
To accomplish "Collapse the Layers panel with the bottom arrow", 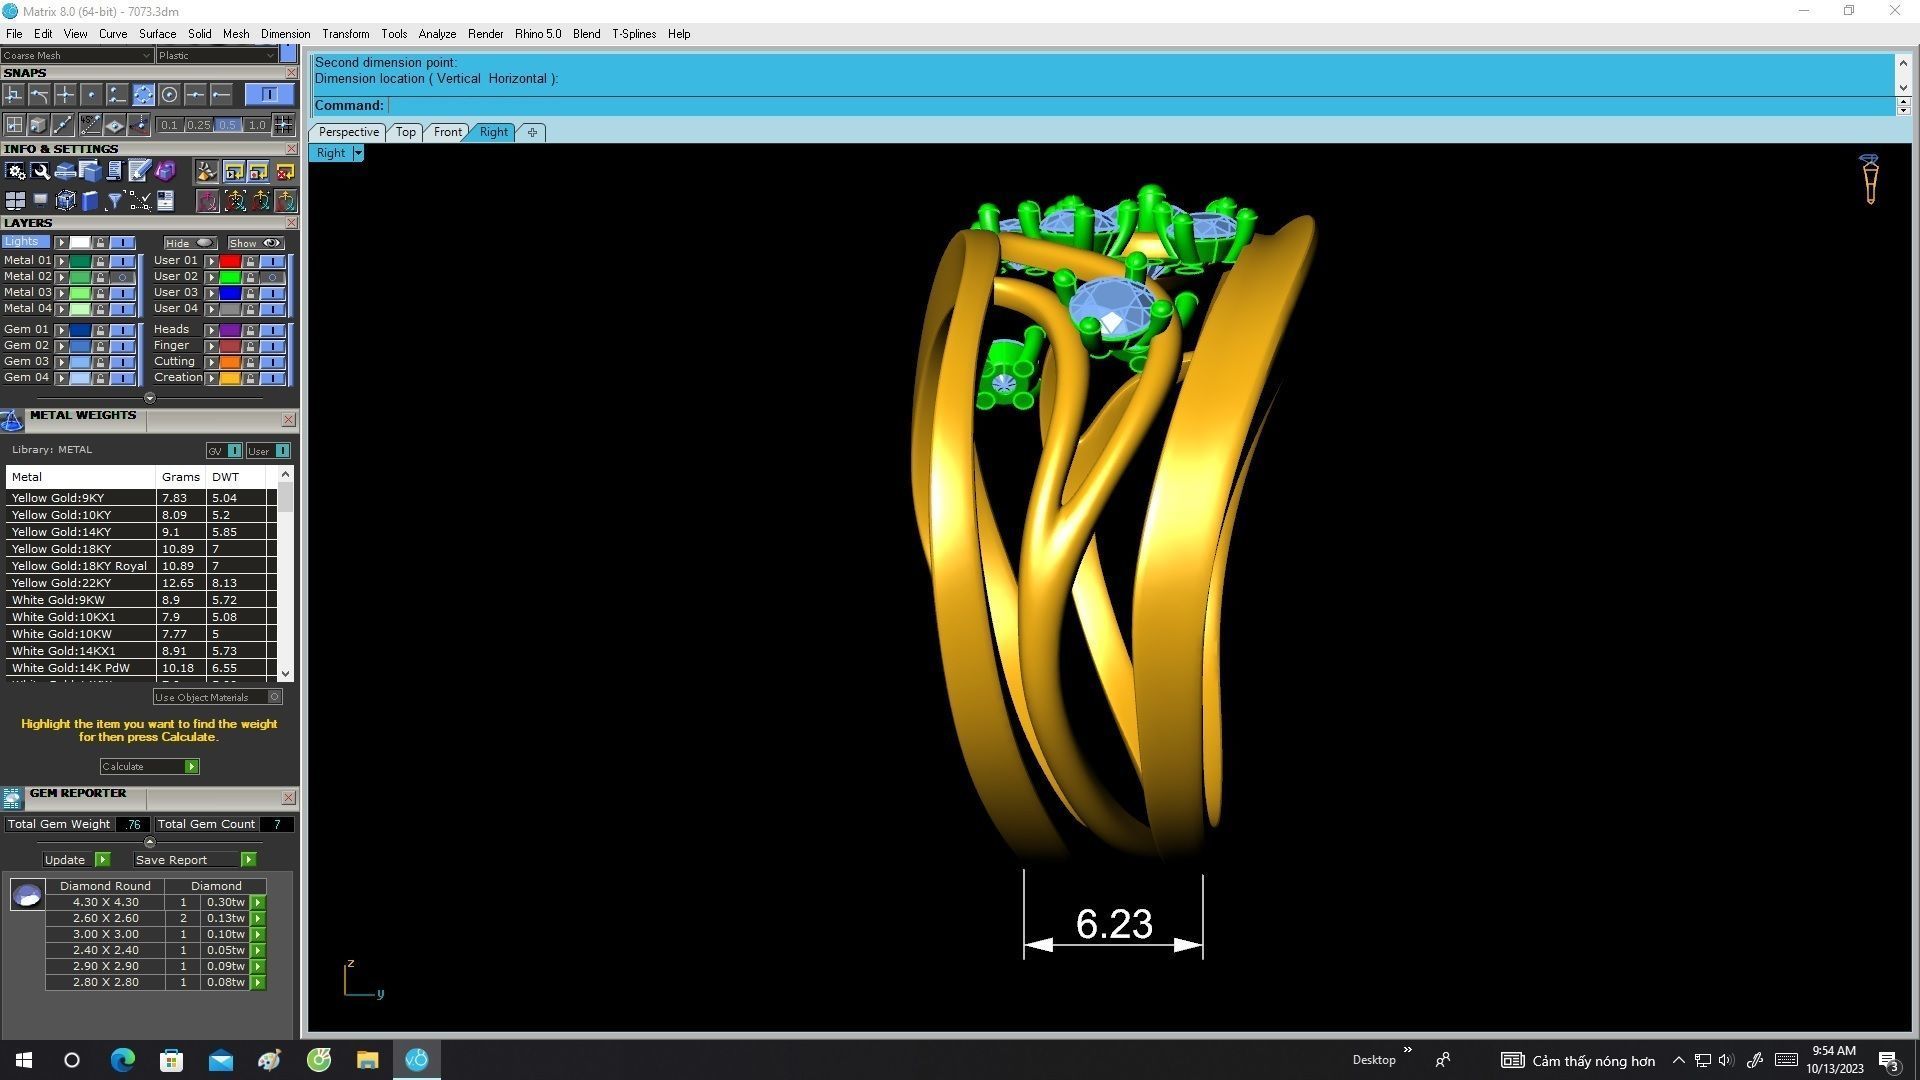I will [150, 398].
